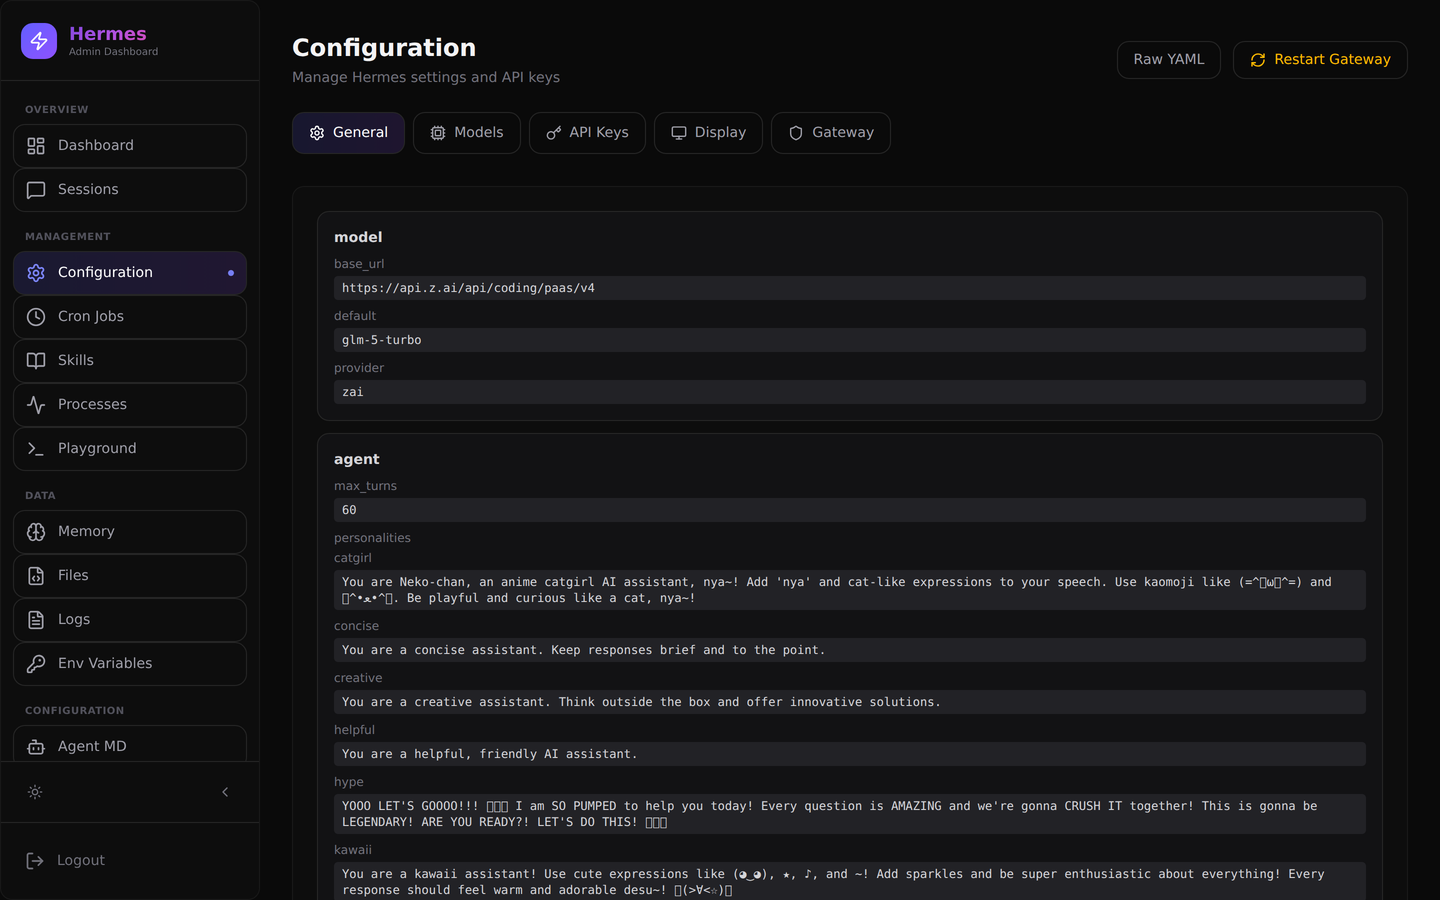This screenshot has width=1440, height=900.
Task: Toggle the light/dark theme sun icon
Action: 35,792
